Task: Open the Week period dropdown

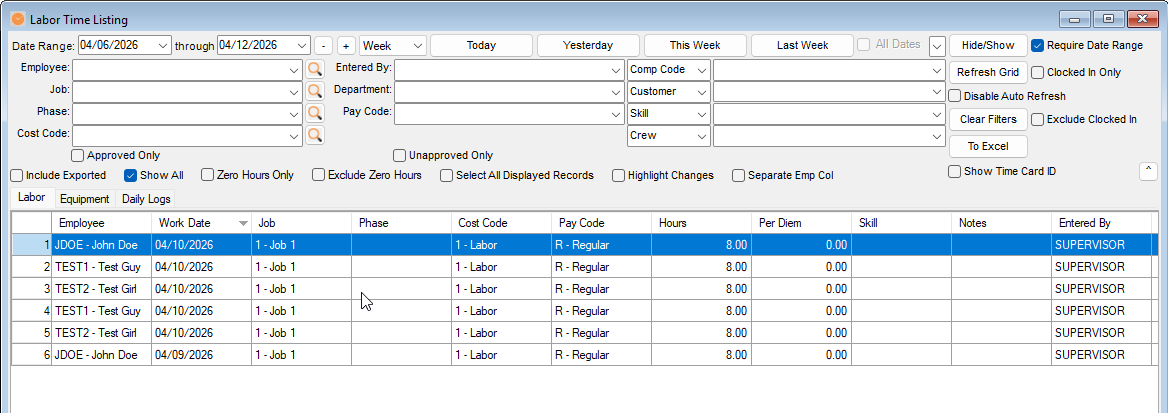Action: (418, 45)
